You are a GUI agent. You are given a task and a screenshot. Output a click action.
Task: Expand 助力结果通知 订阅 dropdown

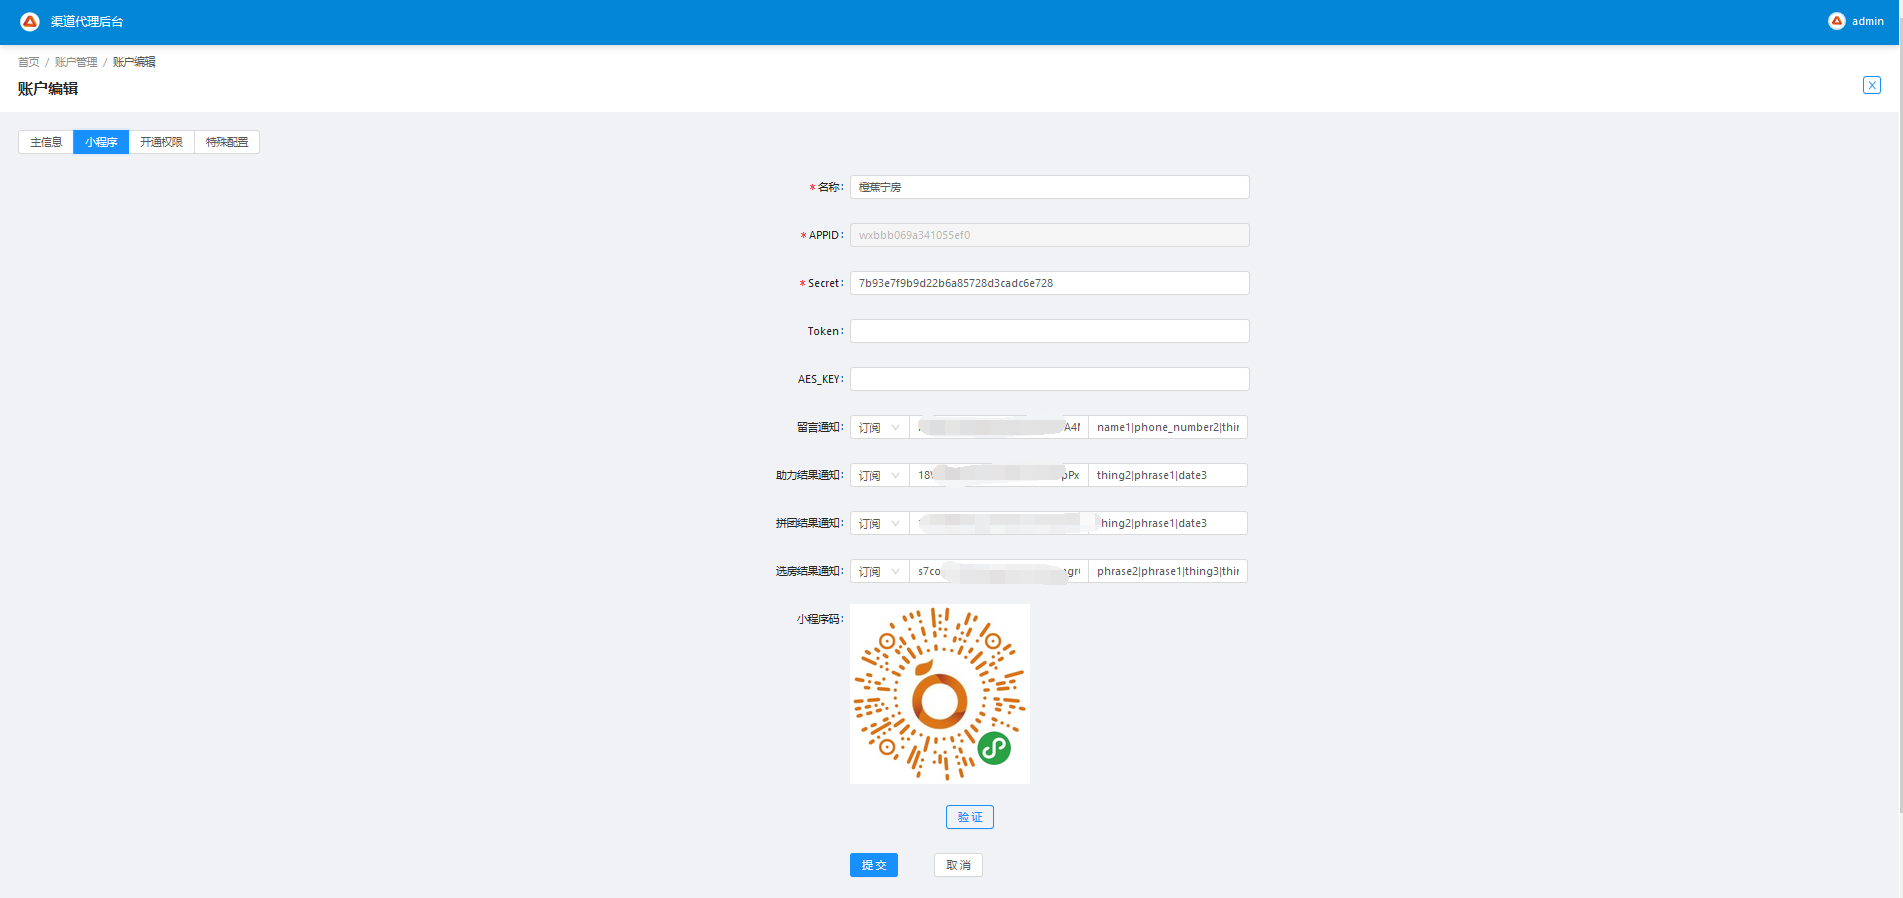[x=880, y=475]
